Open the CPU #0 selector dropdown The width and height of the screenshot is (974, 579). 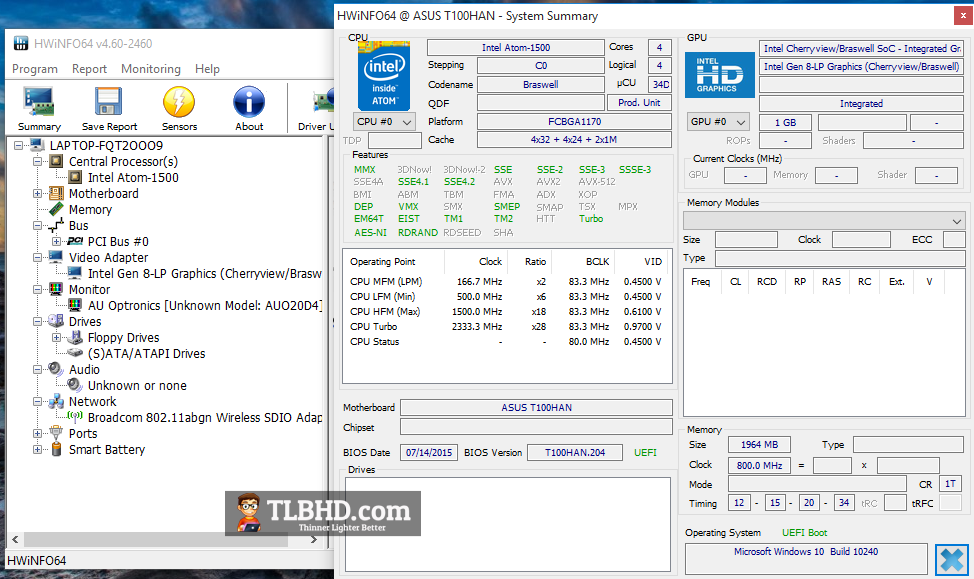coord(384,122)
